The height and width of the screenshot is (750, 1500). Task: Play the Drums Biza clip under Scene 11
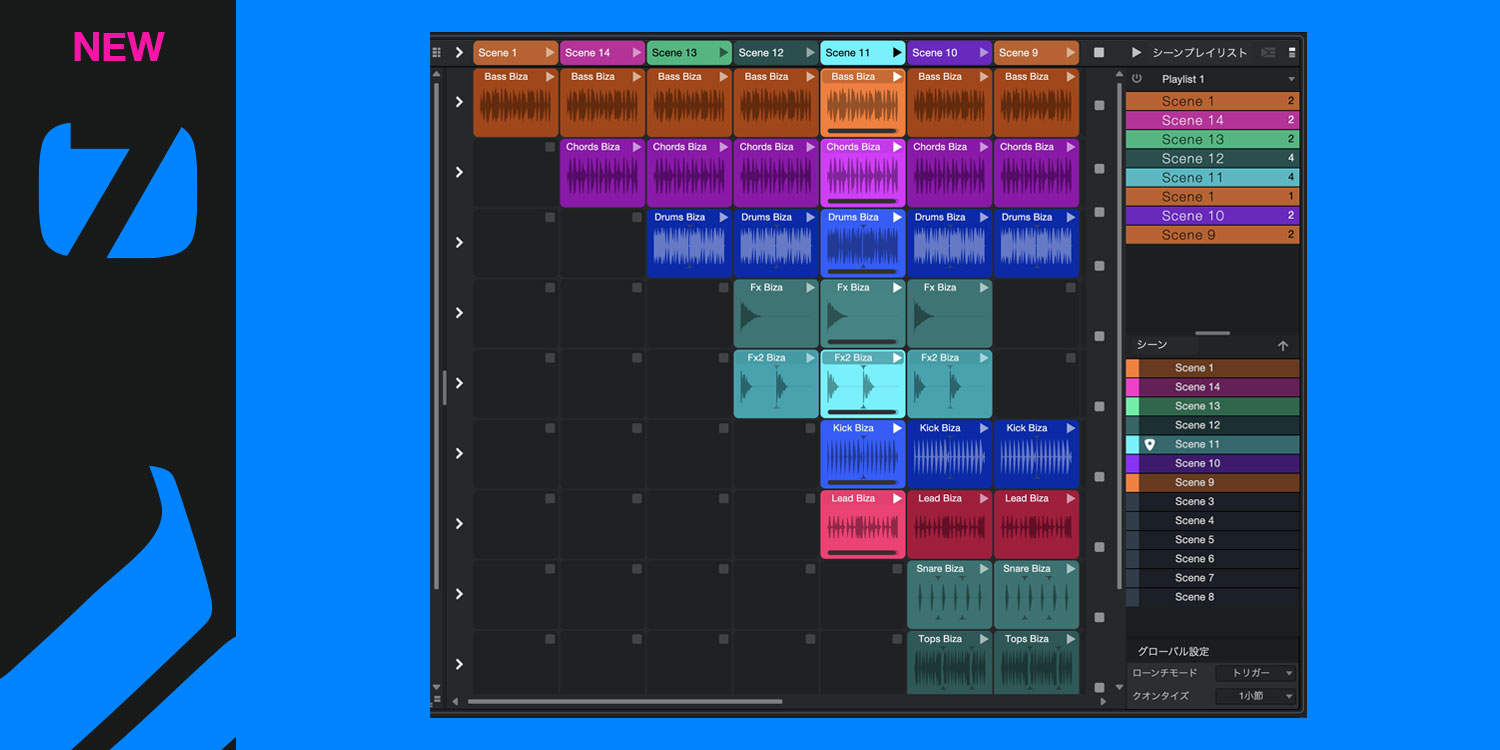pos(897,217)
